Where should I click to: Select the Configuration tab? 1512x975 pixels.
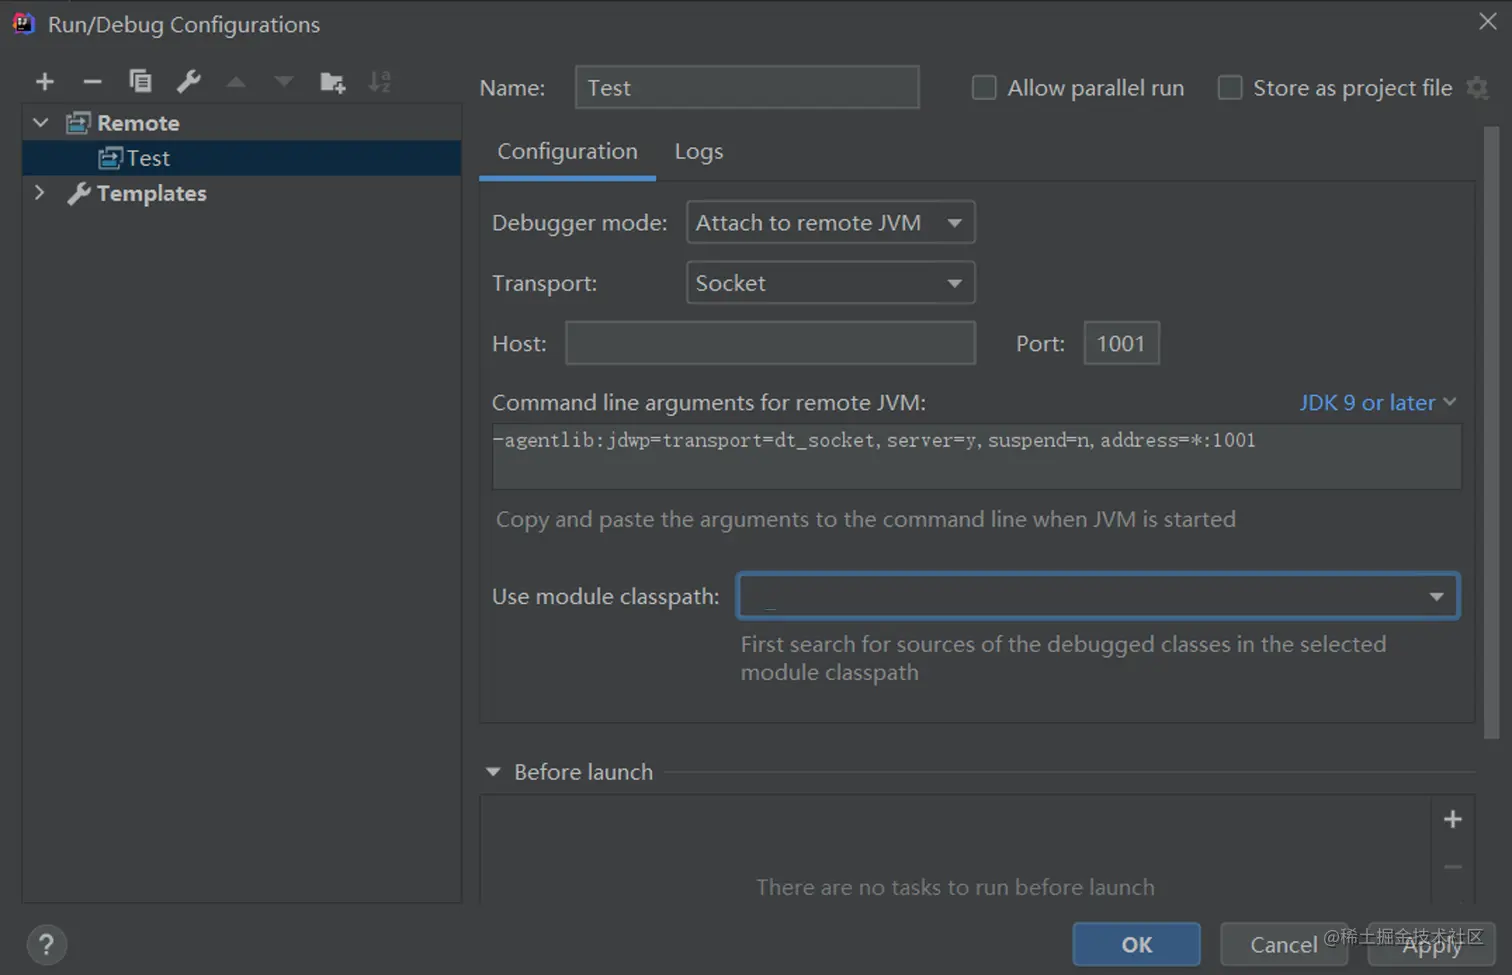point(567,152)
